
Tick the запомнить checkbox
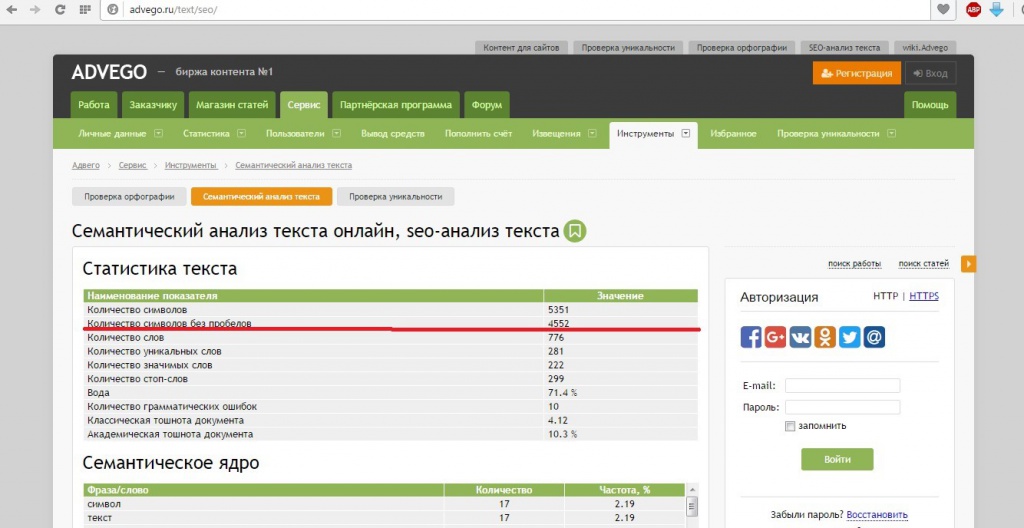pyautogui.click(x=790, y=426)
